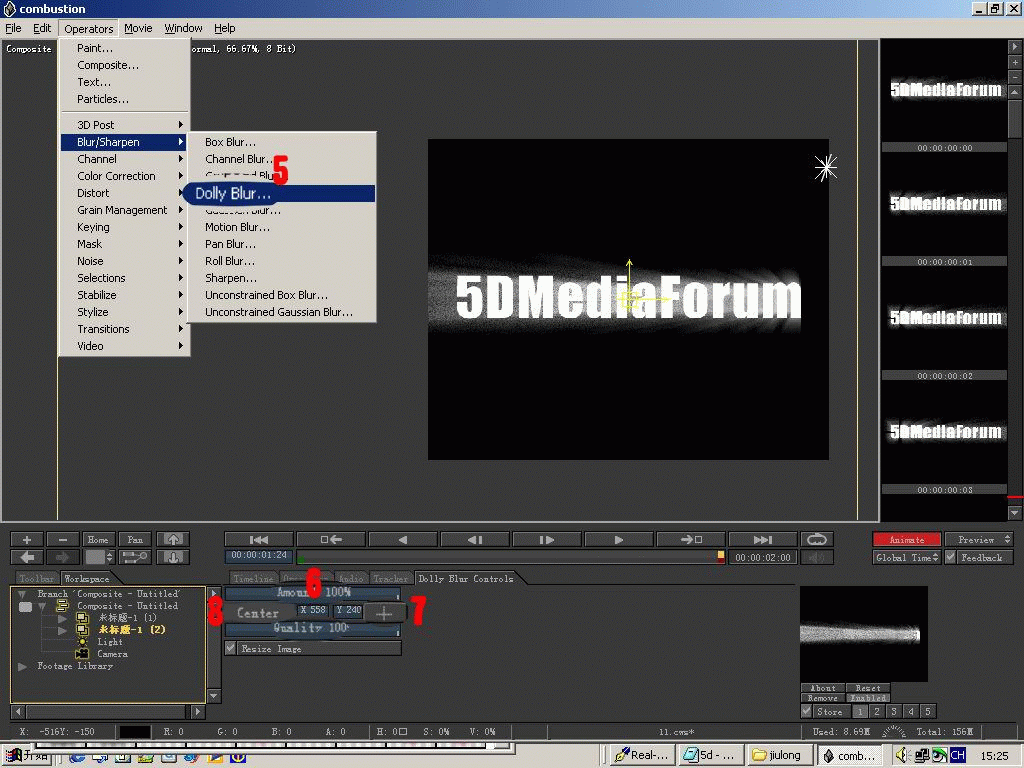Image resolution: width=1024 pixels, height=768 pixels.
Task: Click the stepper next to the gray view box
Action: click(110, 557)
